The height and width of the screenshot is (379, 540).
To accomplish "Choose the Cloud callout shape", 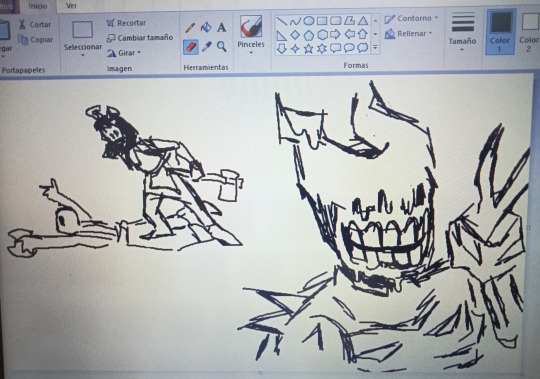I will click(x=363, y=48).
